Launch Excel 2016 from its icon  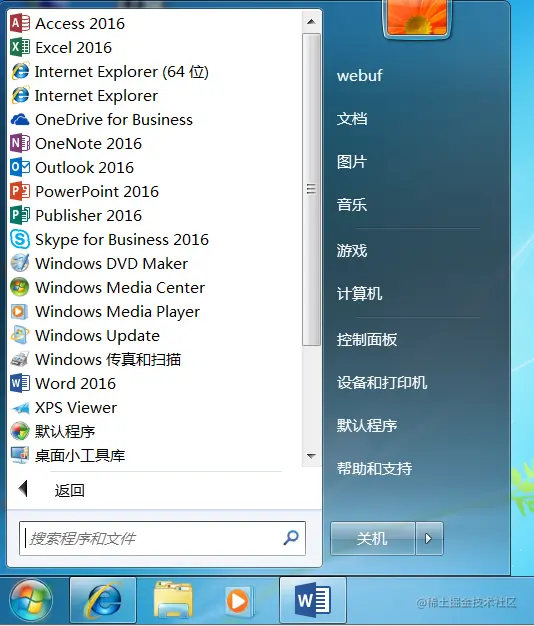[20, 48]
